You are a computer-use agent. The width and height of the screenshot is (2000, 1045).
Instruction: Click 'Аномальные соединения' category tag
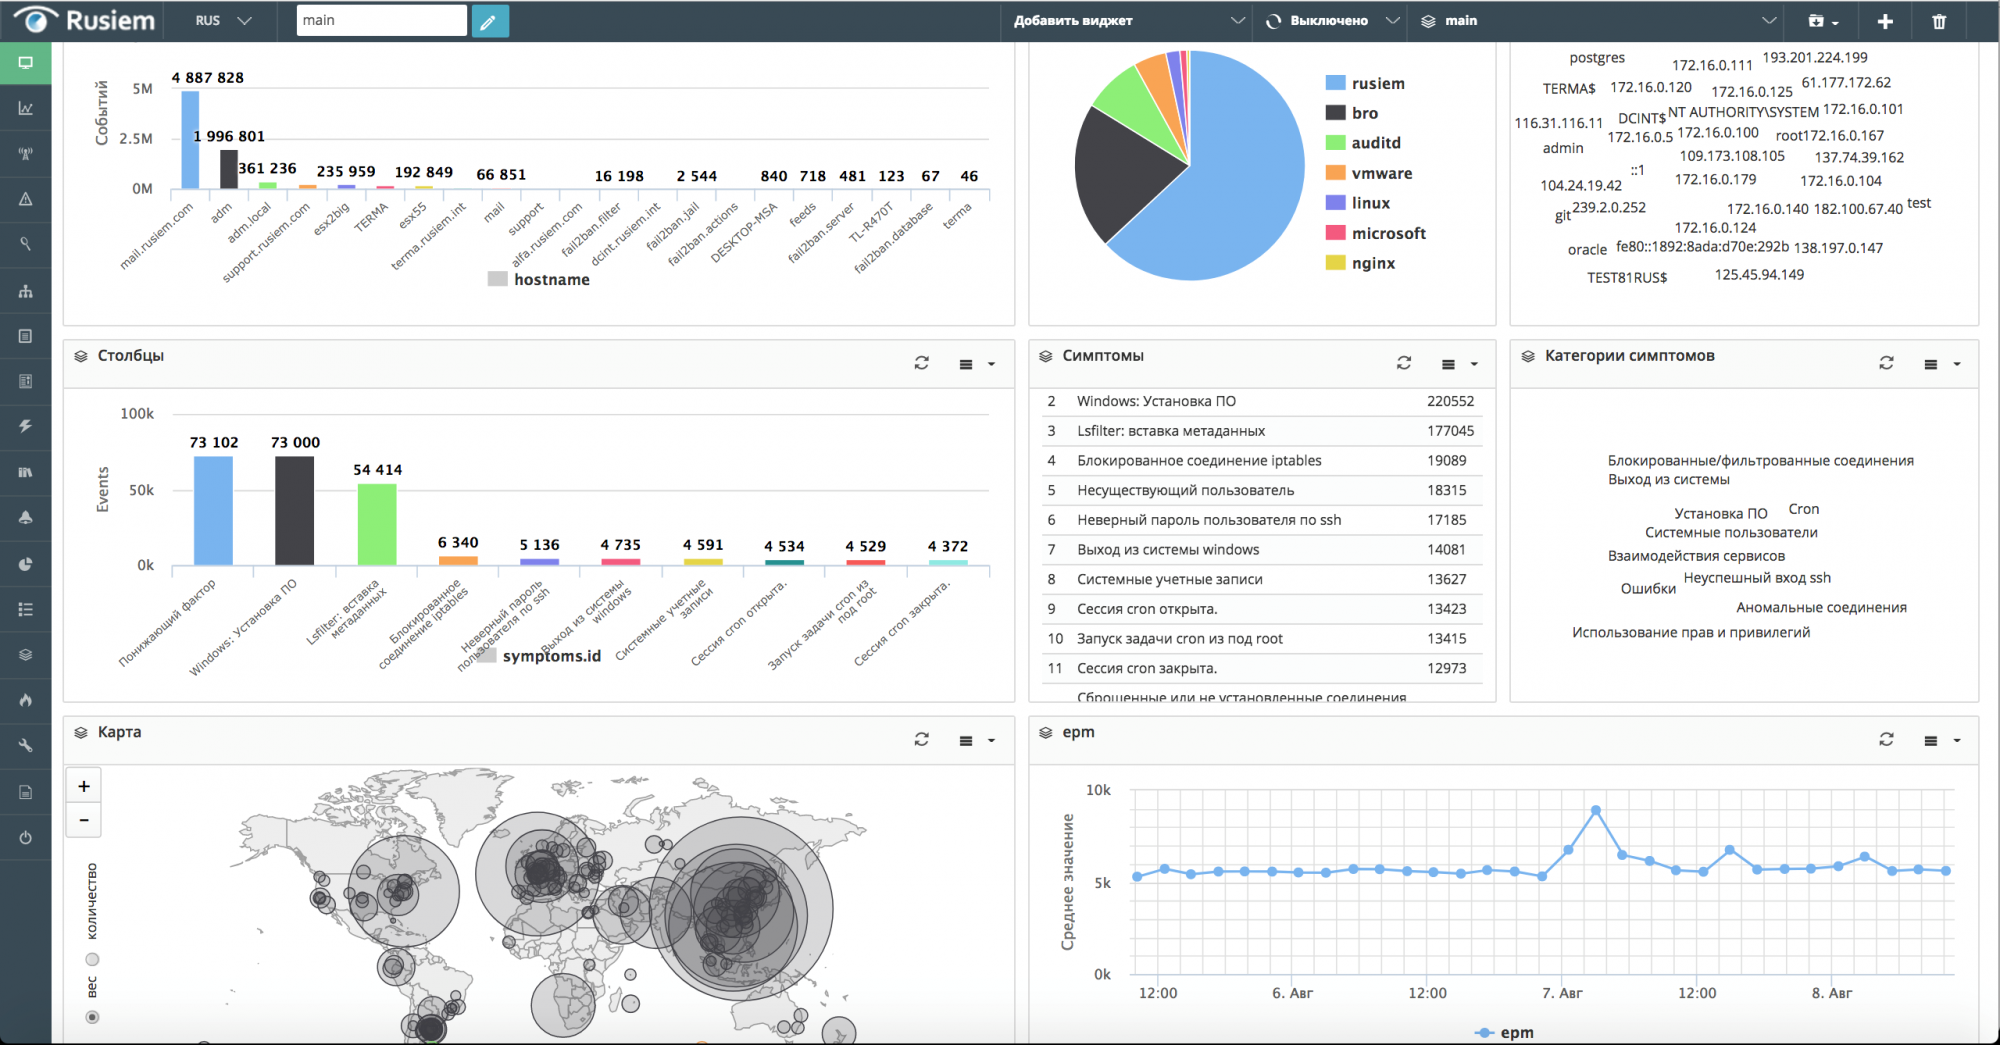click(x=1821, y=607)
